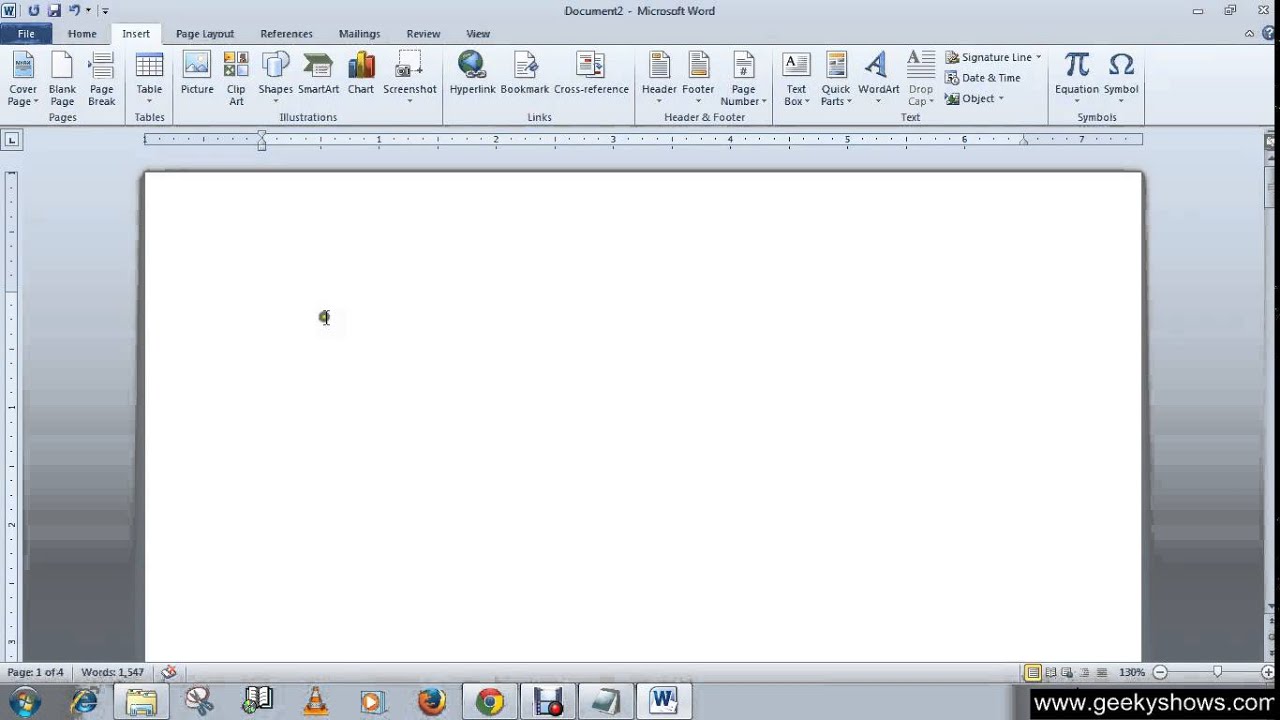1280x720 pixels.
Task: Open the Footer dropdown
Action: coord(698,79)
